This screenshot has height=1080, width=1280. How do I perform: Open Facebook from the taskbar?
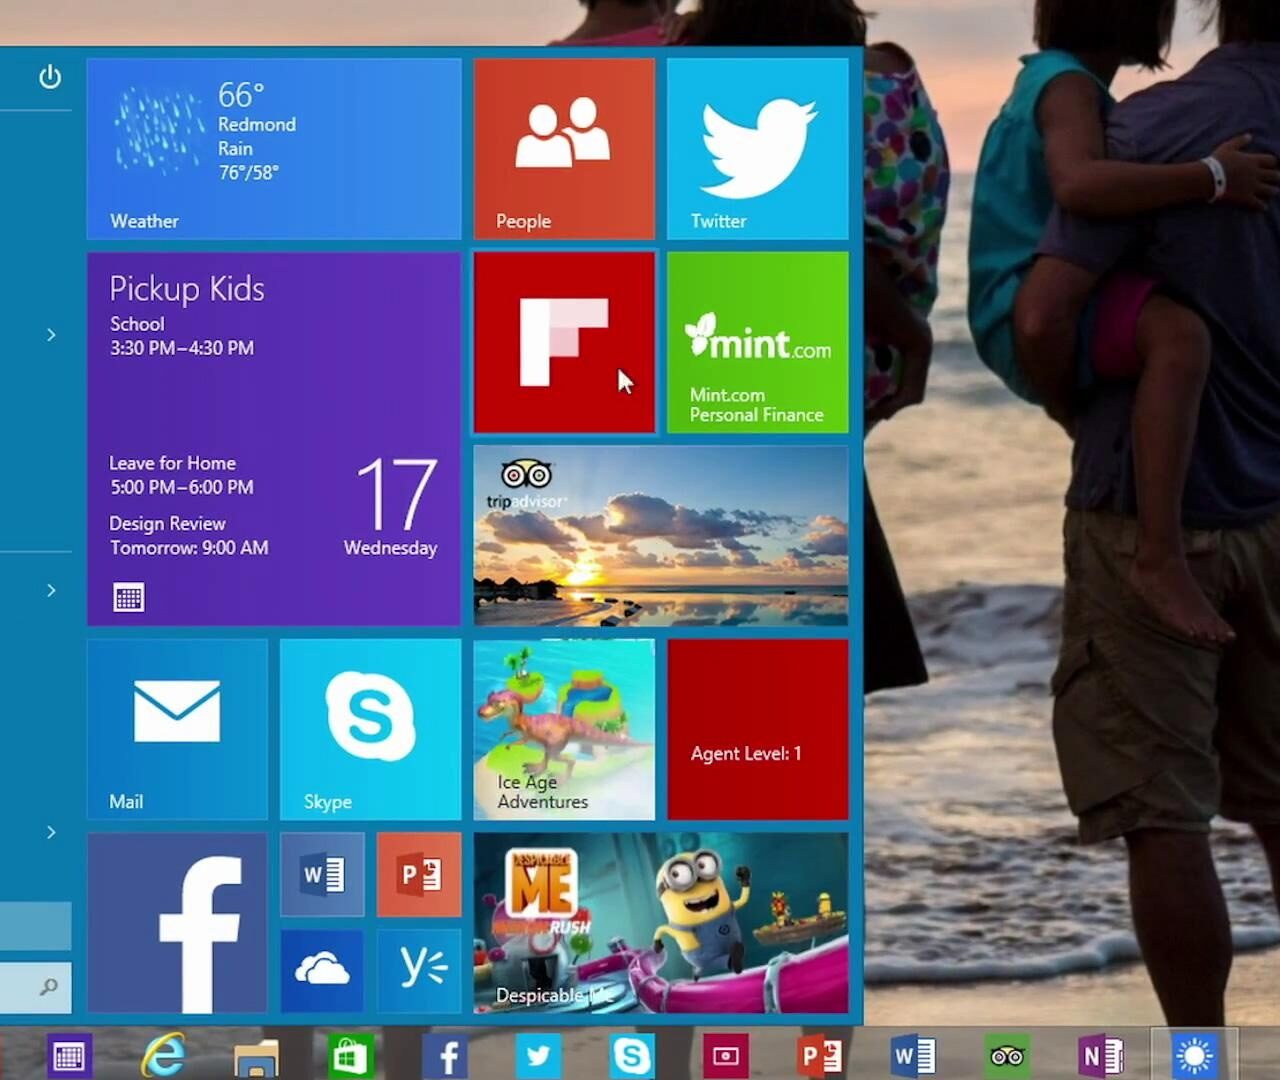(447, 1056)
